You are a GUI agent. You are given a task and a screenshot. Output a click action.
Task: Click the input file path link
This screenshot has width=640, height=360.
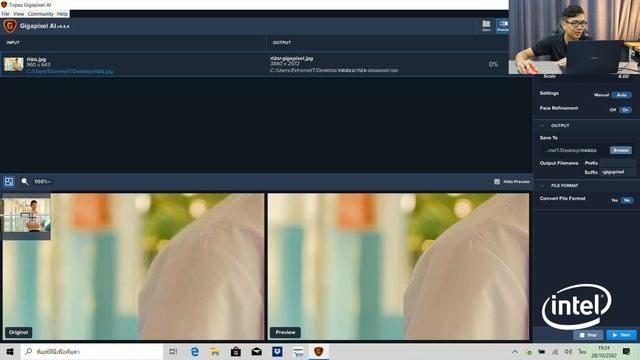[70, 71]
